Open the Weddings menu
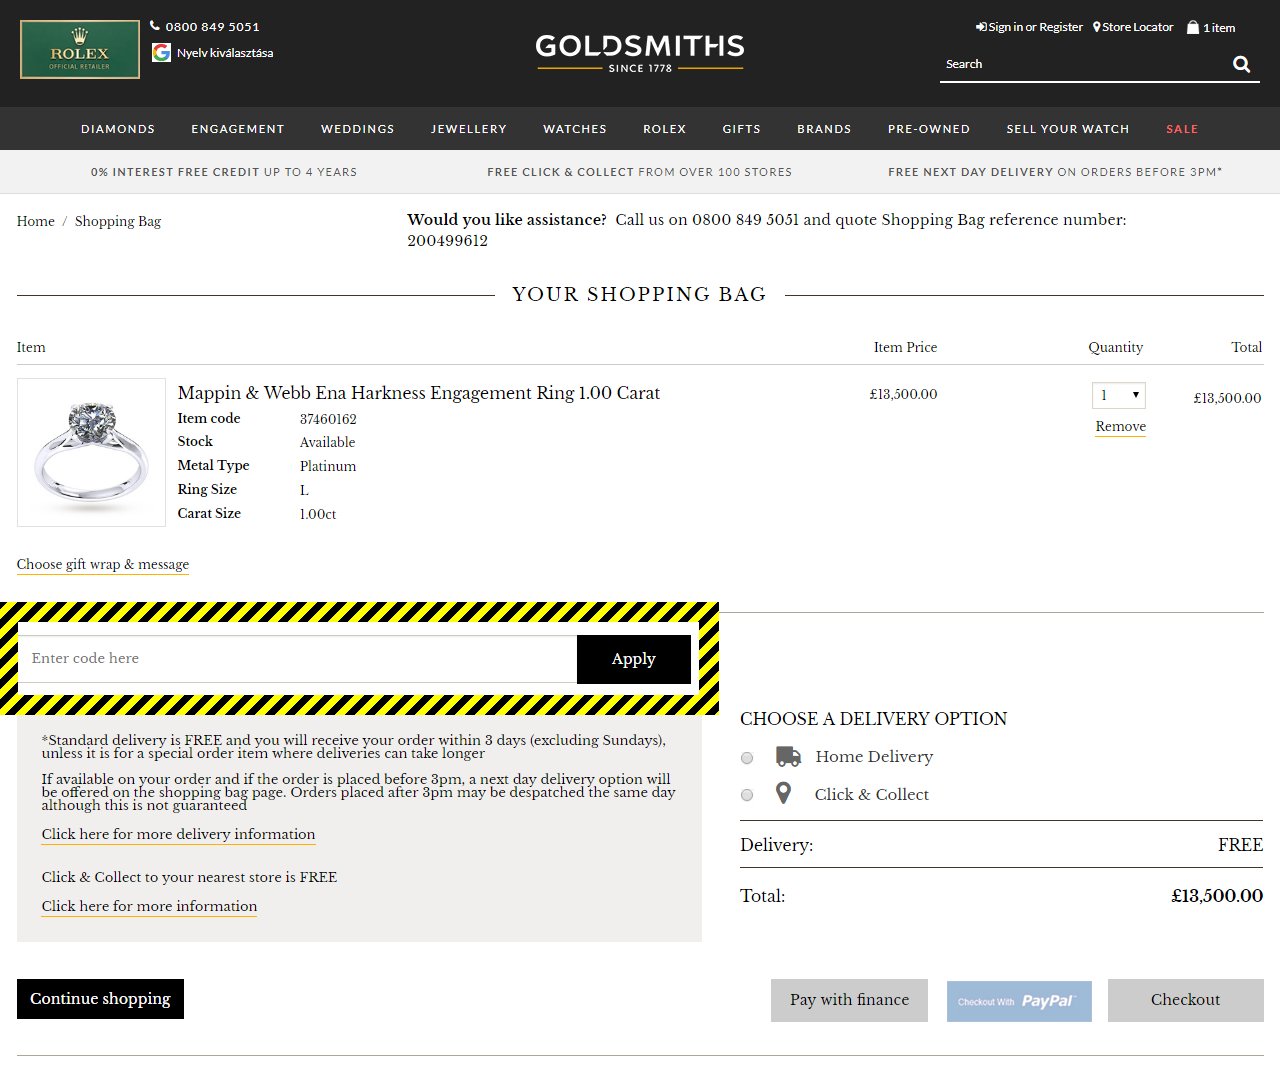This screenshot has height=1080, width=1280. click(358, 129)
